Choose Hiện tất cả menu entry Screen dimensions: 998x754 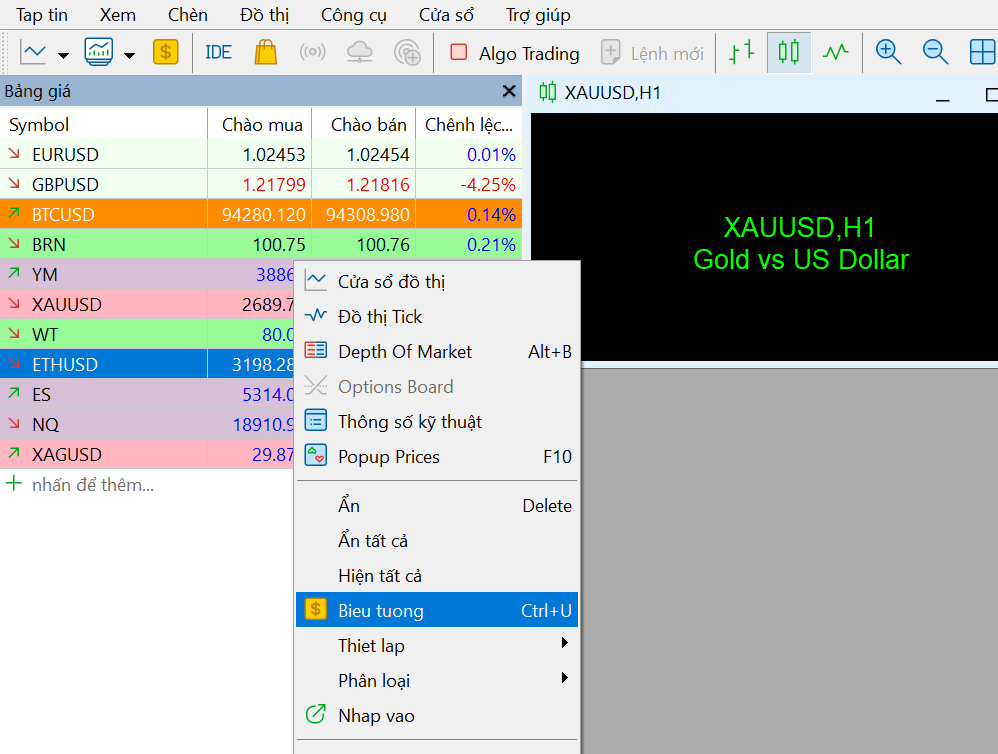point(437,575)
